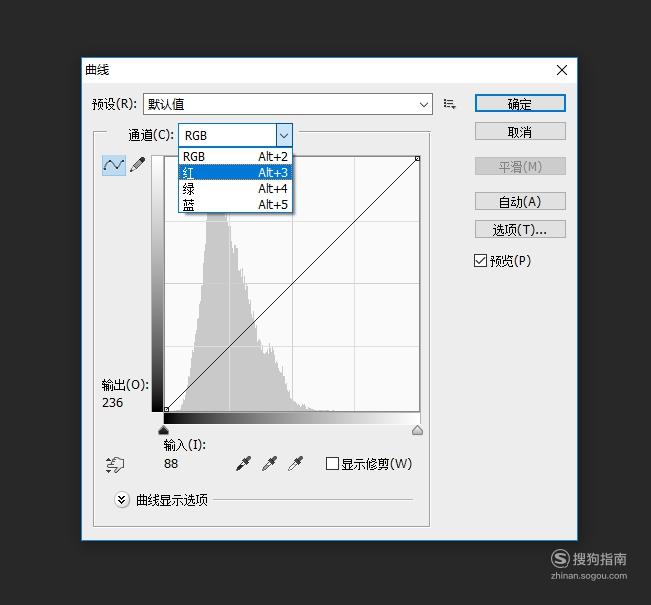Viewport: 651px width, 605px height.
Task: Choose the 蓝 channel option
Action: (235, 204)
